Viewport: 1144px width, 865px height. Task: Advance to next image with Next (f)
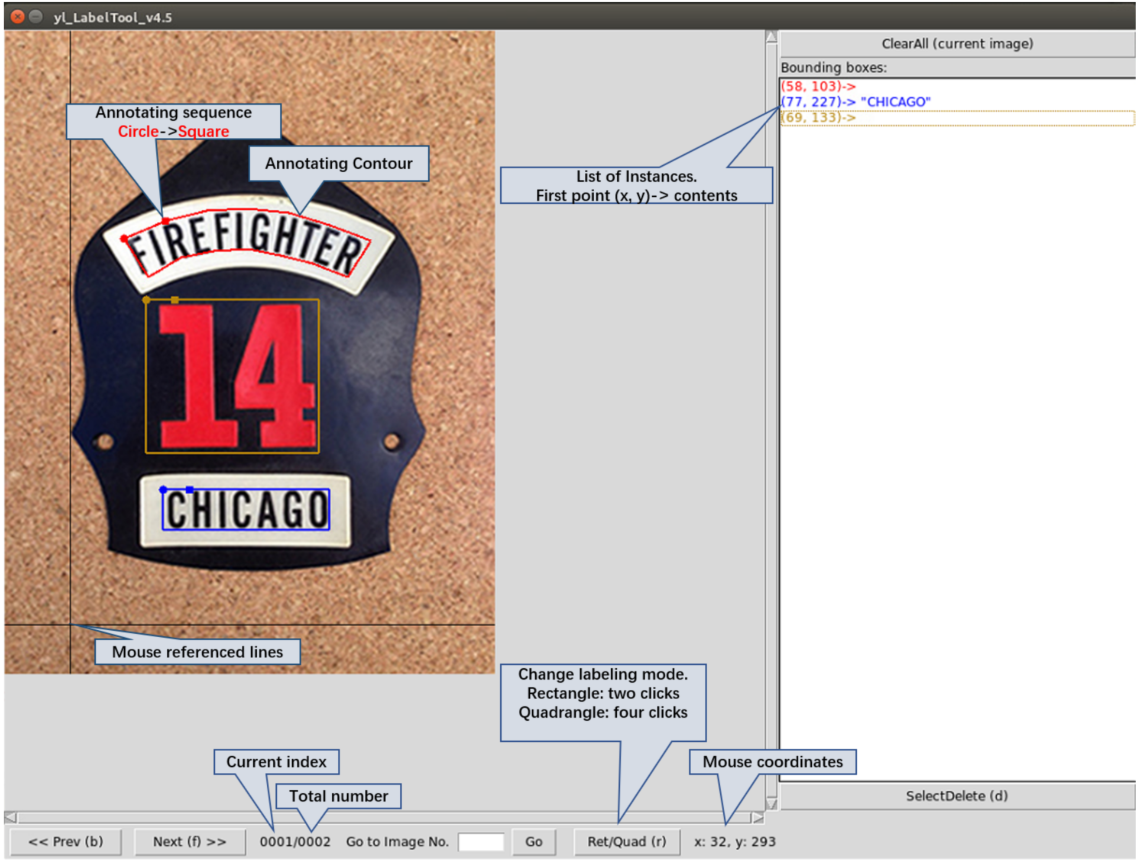[189, 842]
